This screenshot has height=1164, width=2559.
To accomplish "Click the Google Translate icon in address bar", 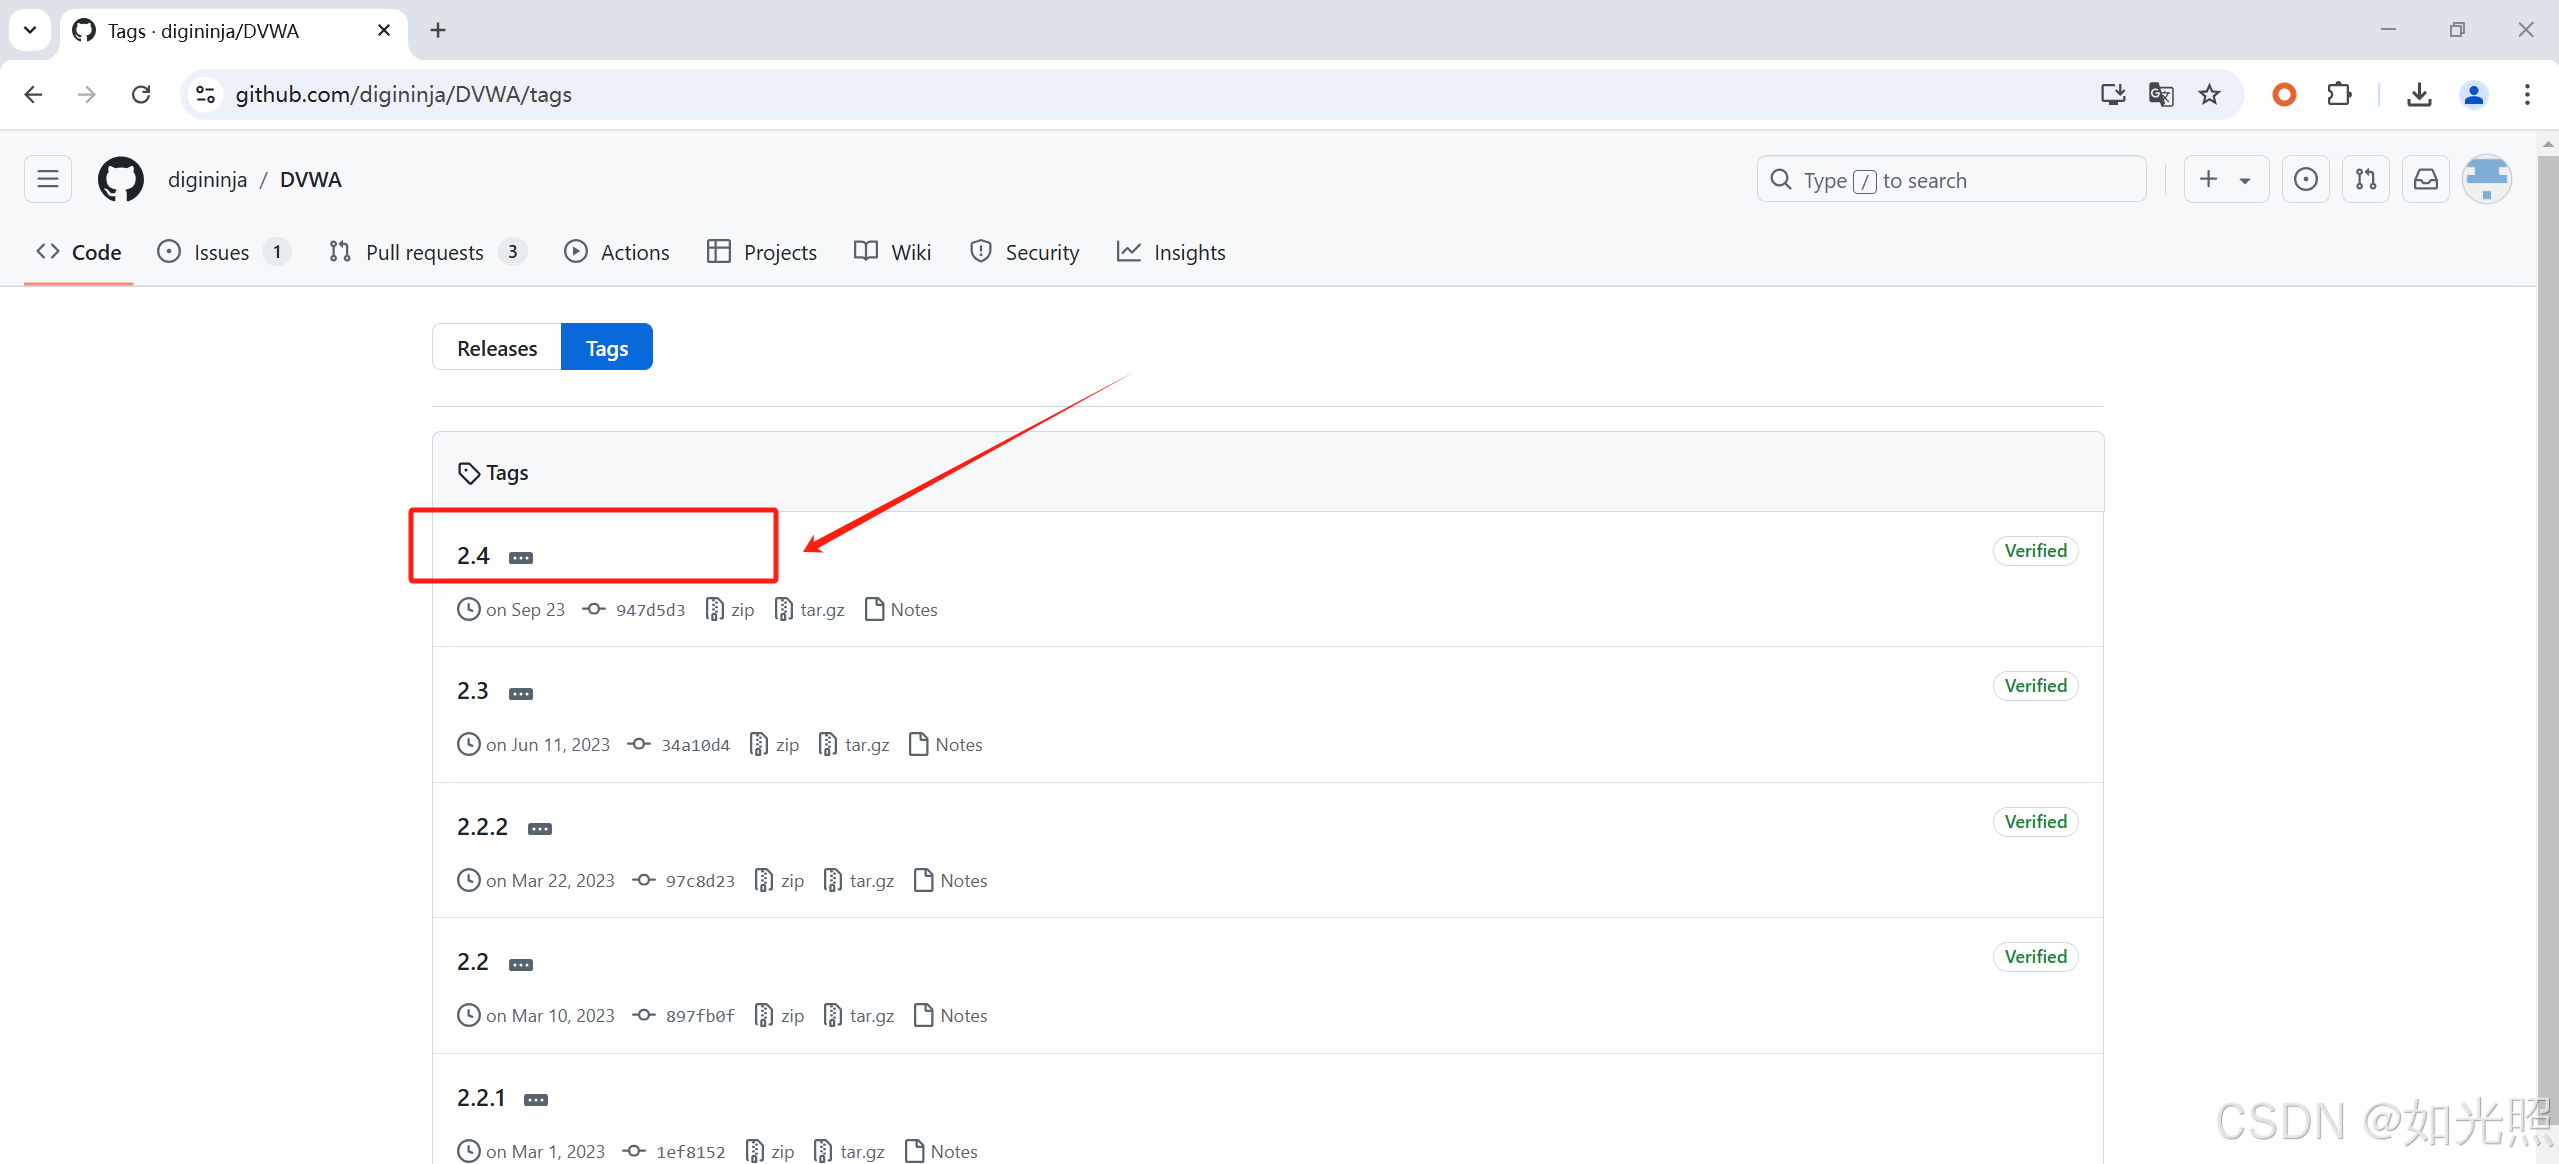I will pyautogui.click(x=2160, y=94).
